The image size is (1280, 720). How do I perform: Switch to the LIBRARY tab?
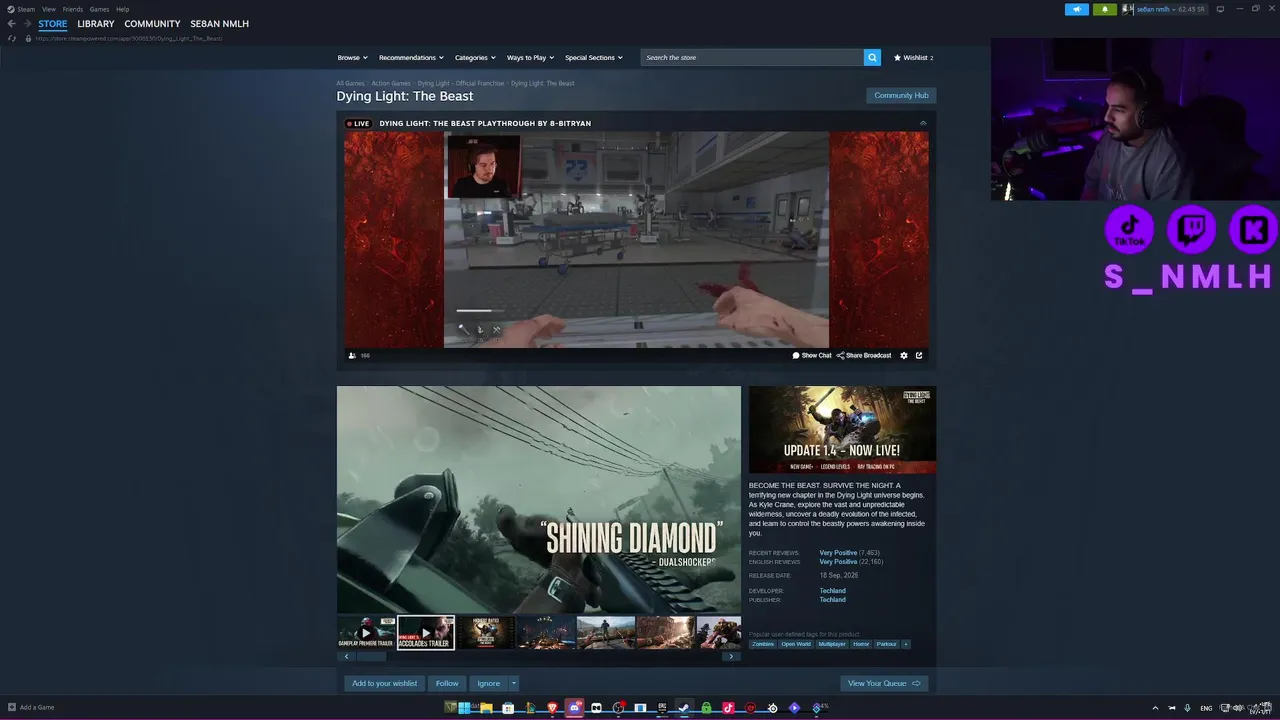point(96,24)
